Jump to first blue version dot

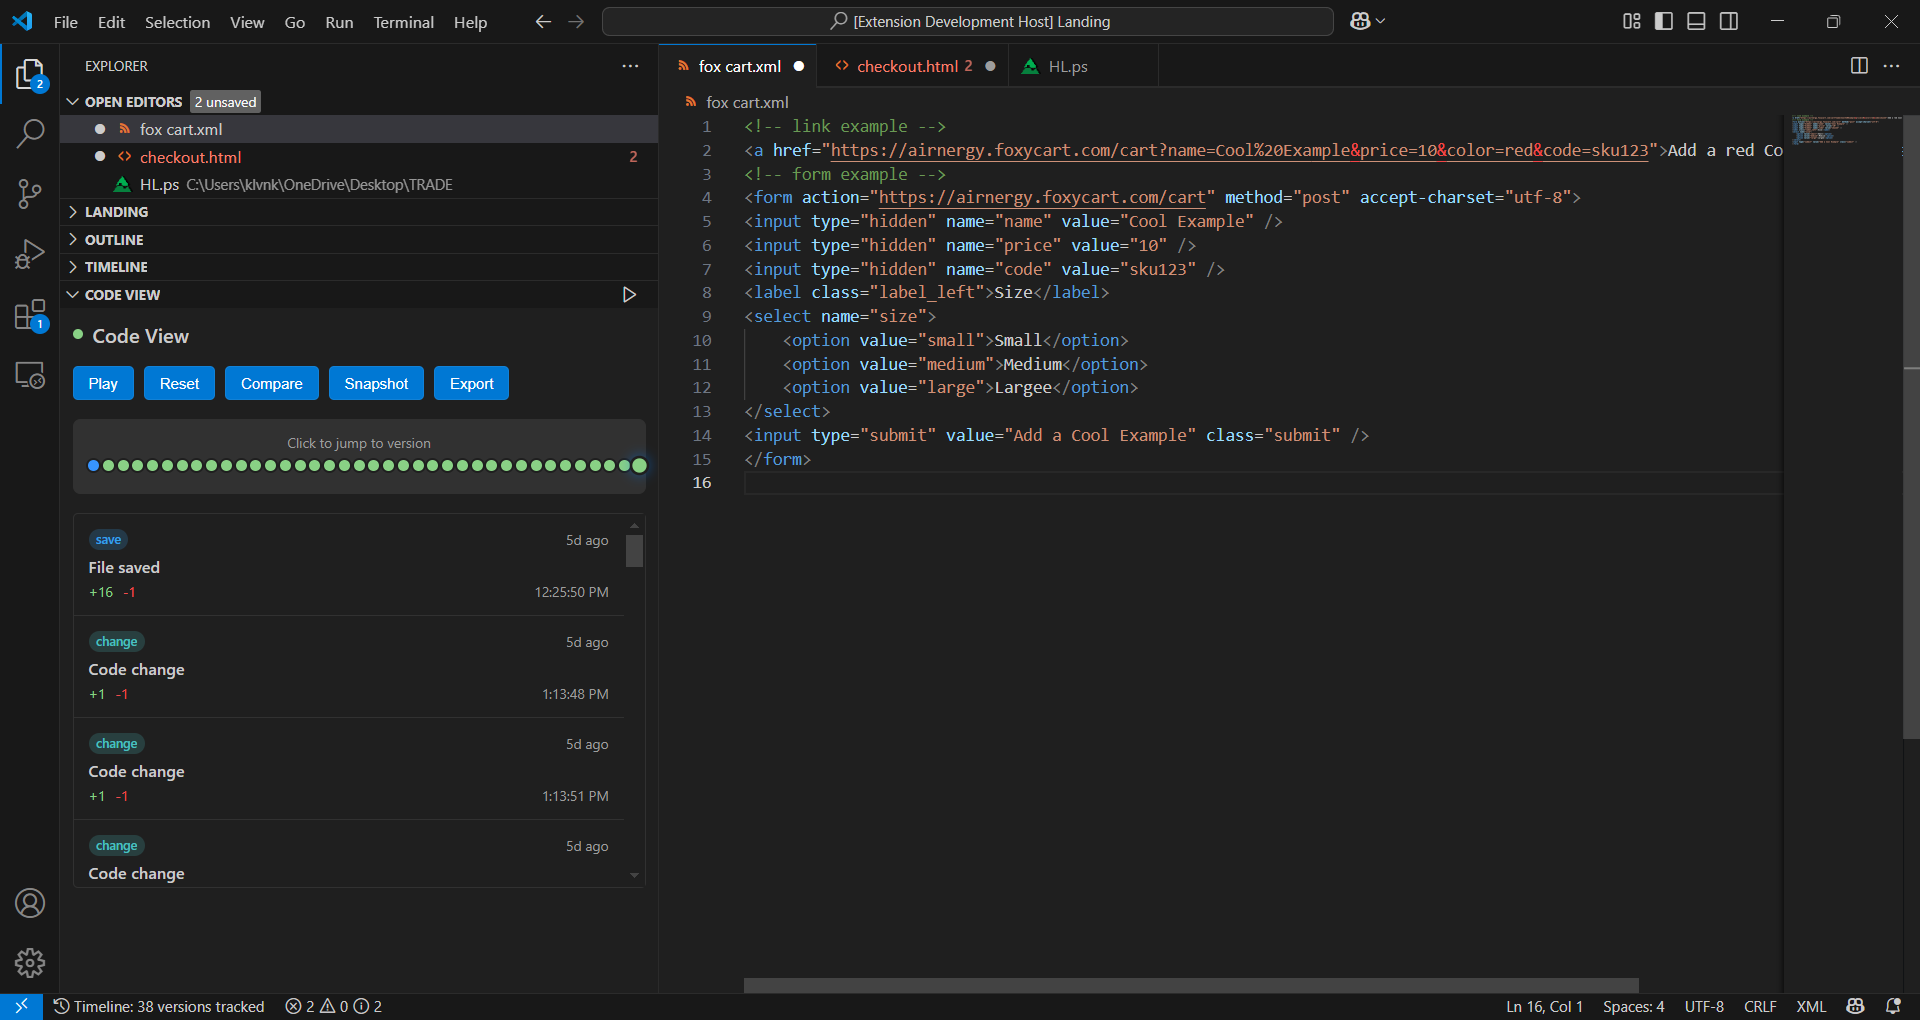click(94, 465)
